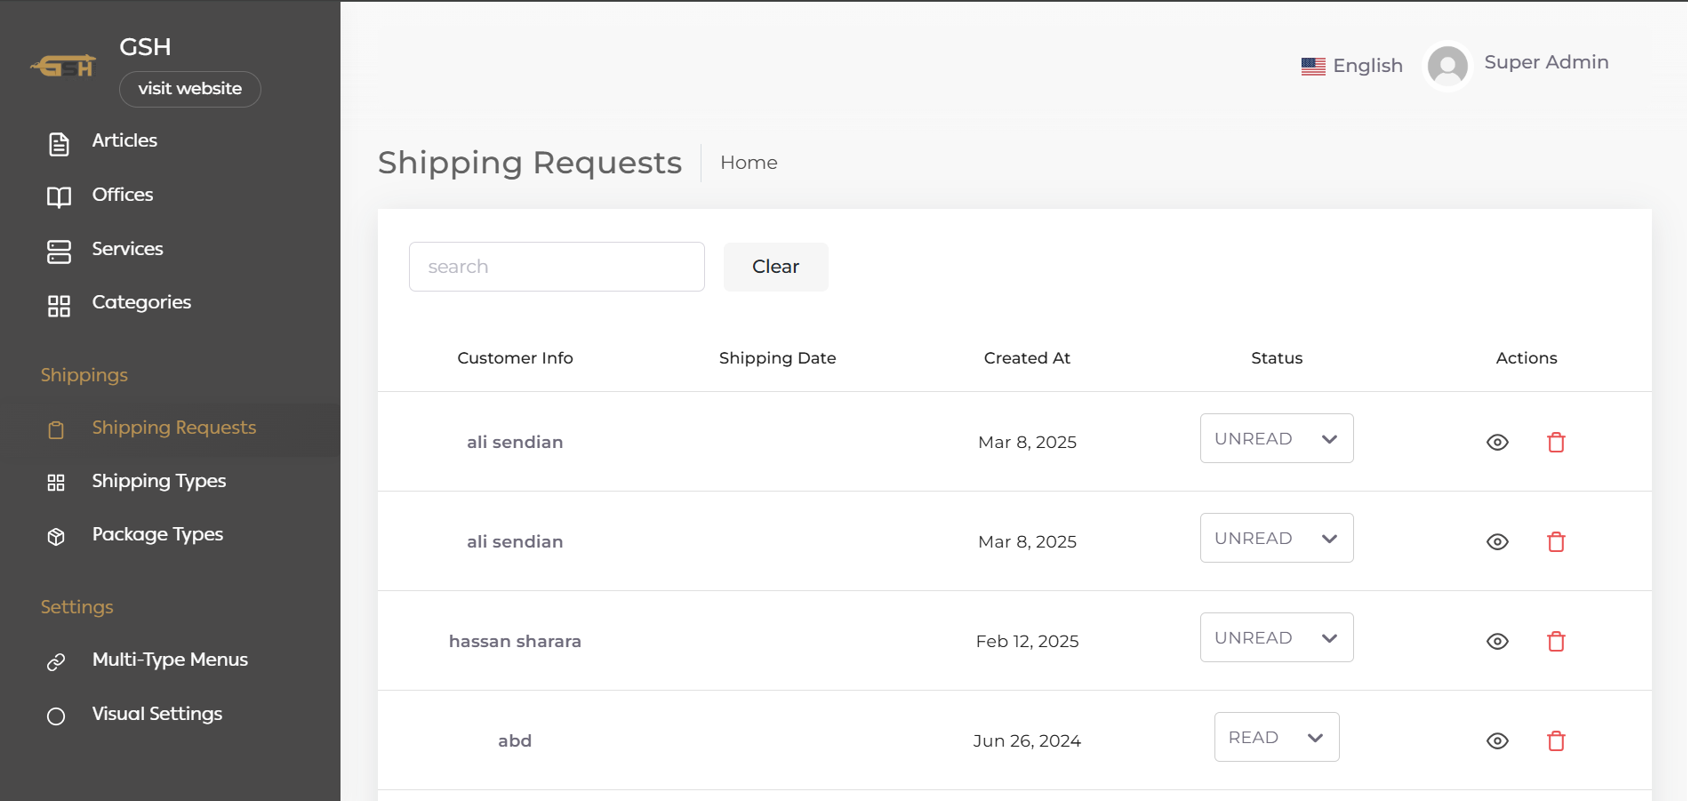This screenshot has height=801, width=1688.
Task: Delete the hassan sharara request
Action: point(1556,641)
